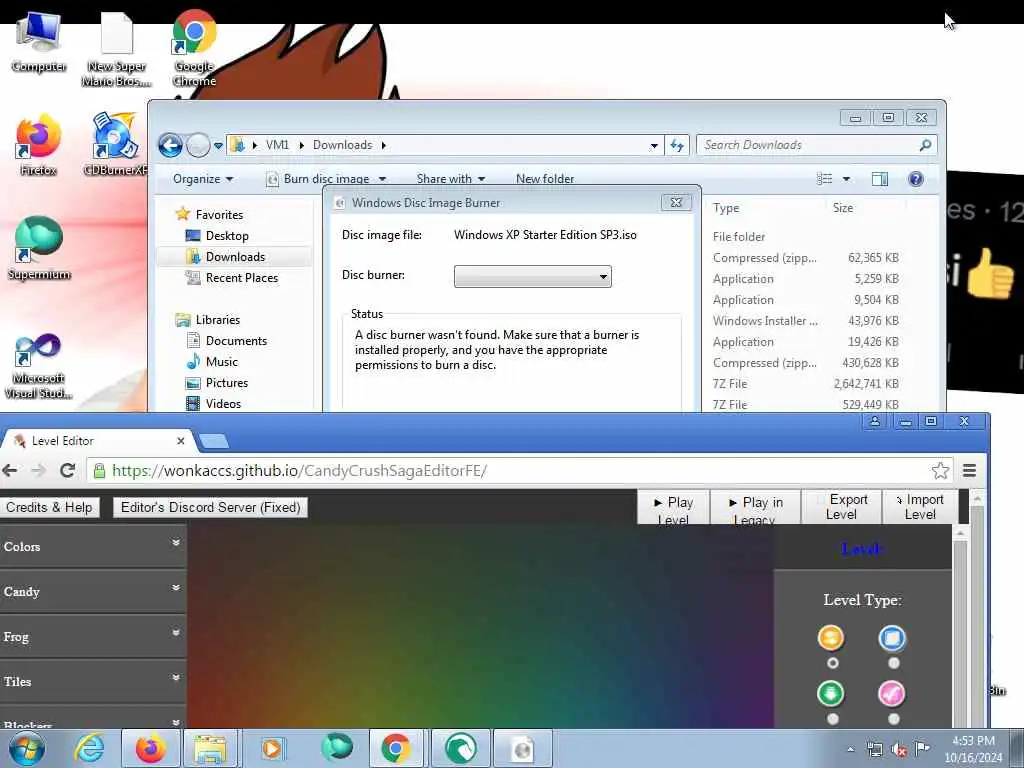Open Internet Explorer from taskbar
1024x768 pixels.
89,748
